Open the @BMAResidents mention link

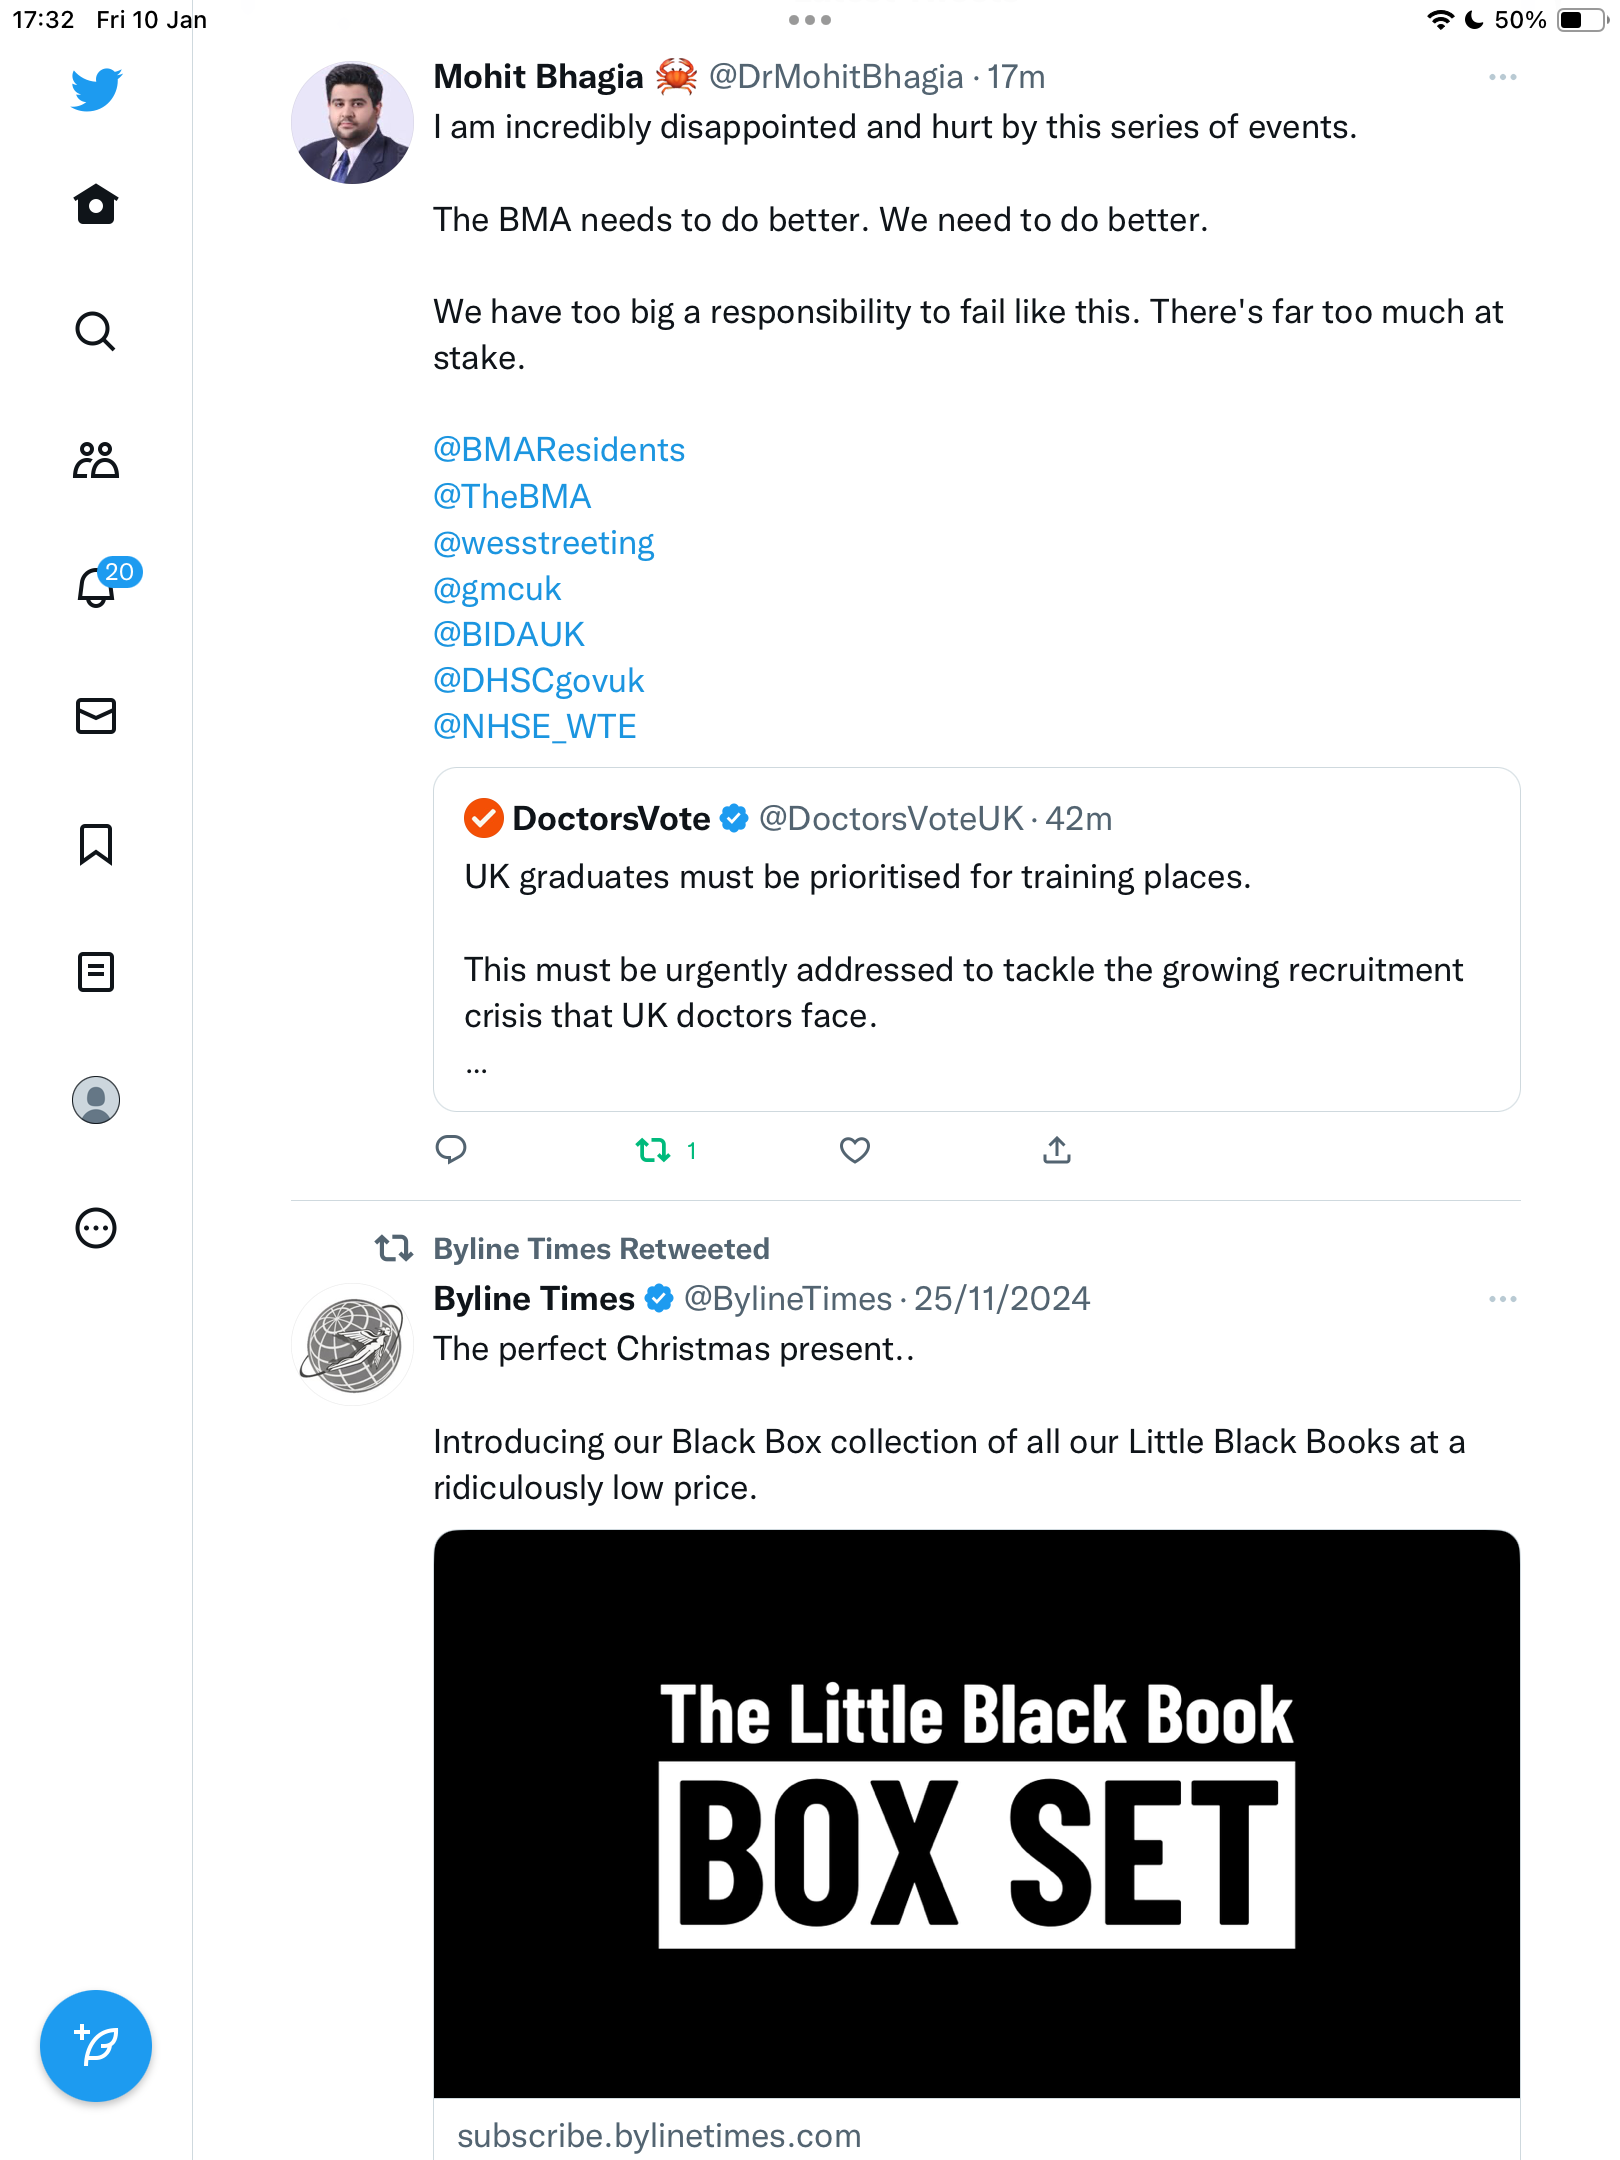pyautogui.click(x=559, y=450)
